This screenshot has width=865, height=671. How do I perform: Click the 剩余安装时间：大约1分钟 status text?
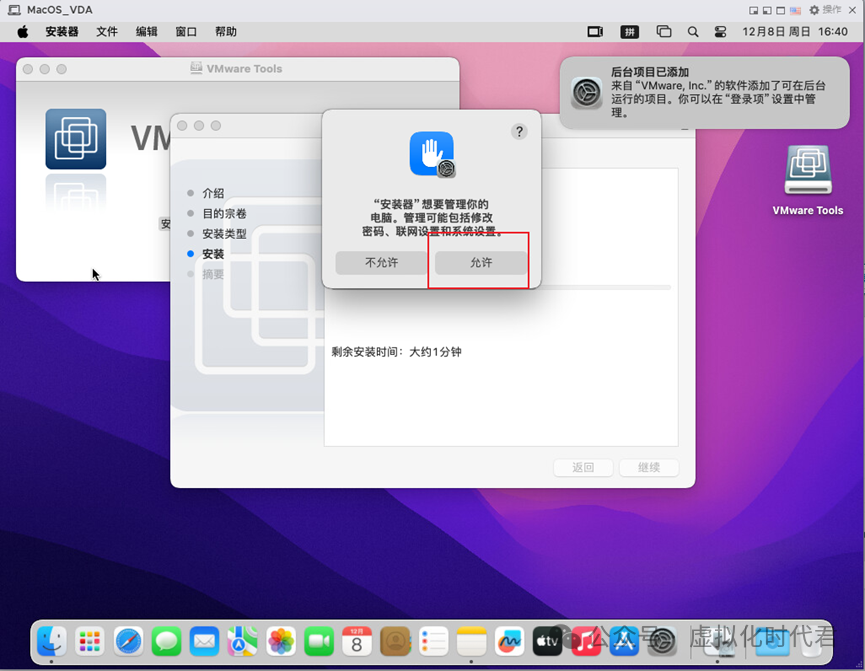[396, 352]
